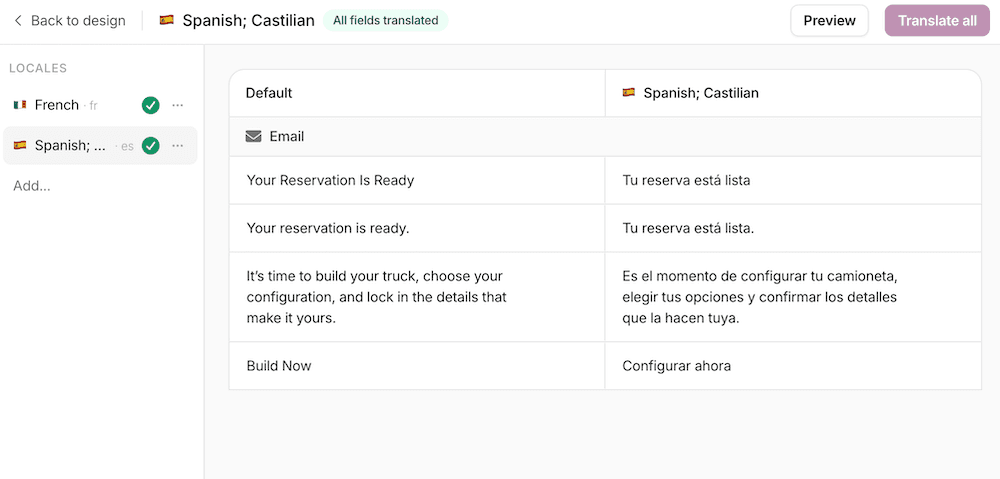Click the green checkmark next to Spanish locale

pos(151,146)
